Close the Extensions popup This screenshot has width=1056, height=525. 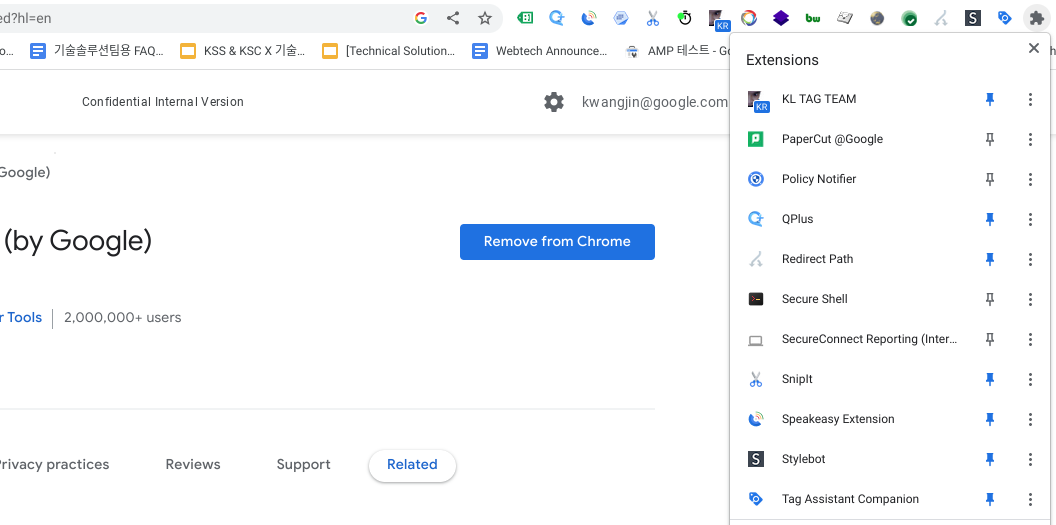coord(1034,48)
